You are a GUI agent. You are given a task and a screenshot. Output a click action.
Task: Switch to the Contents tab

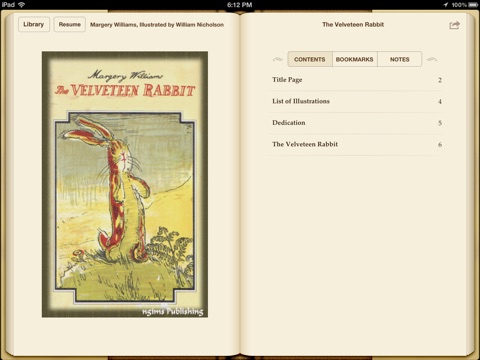tap(310, 59)
